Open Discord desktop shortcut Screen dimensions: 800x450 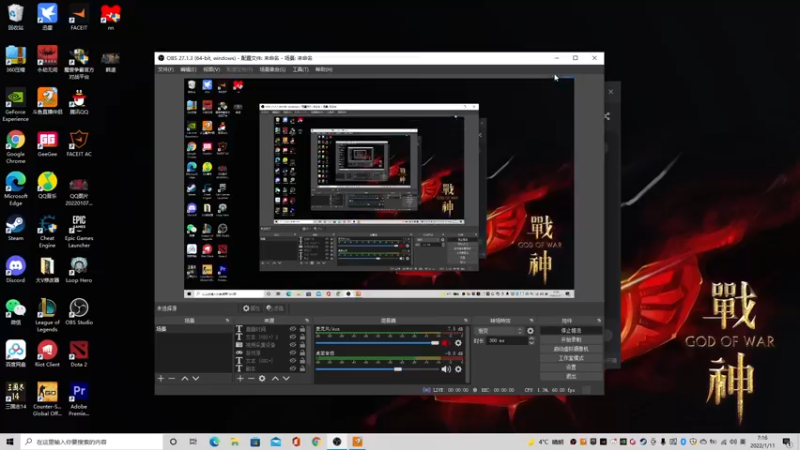15,270
